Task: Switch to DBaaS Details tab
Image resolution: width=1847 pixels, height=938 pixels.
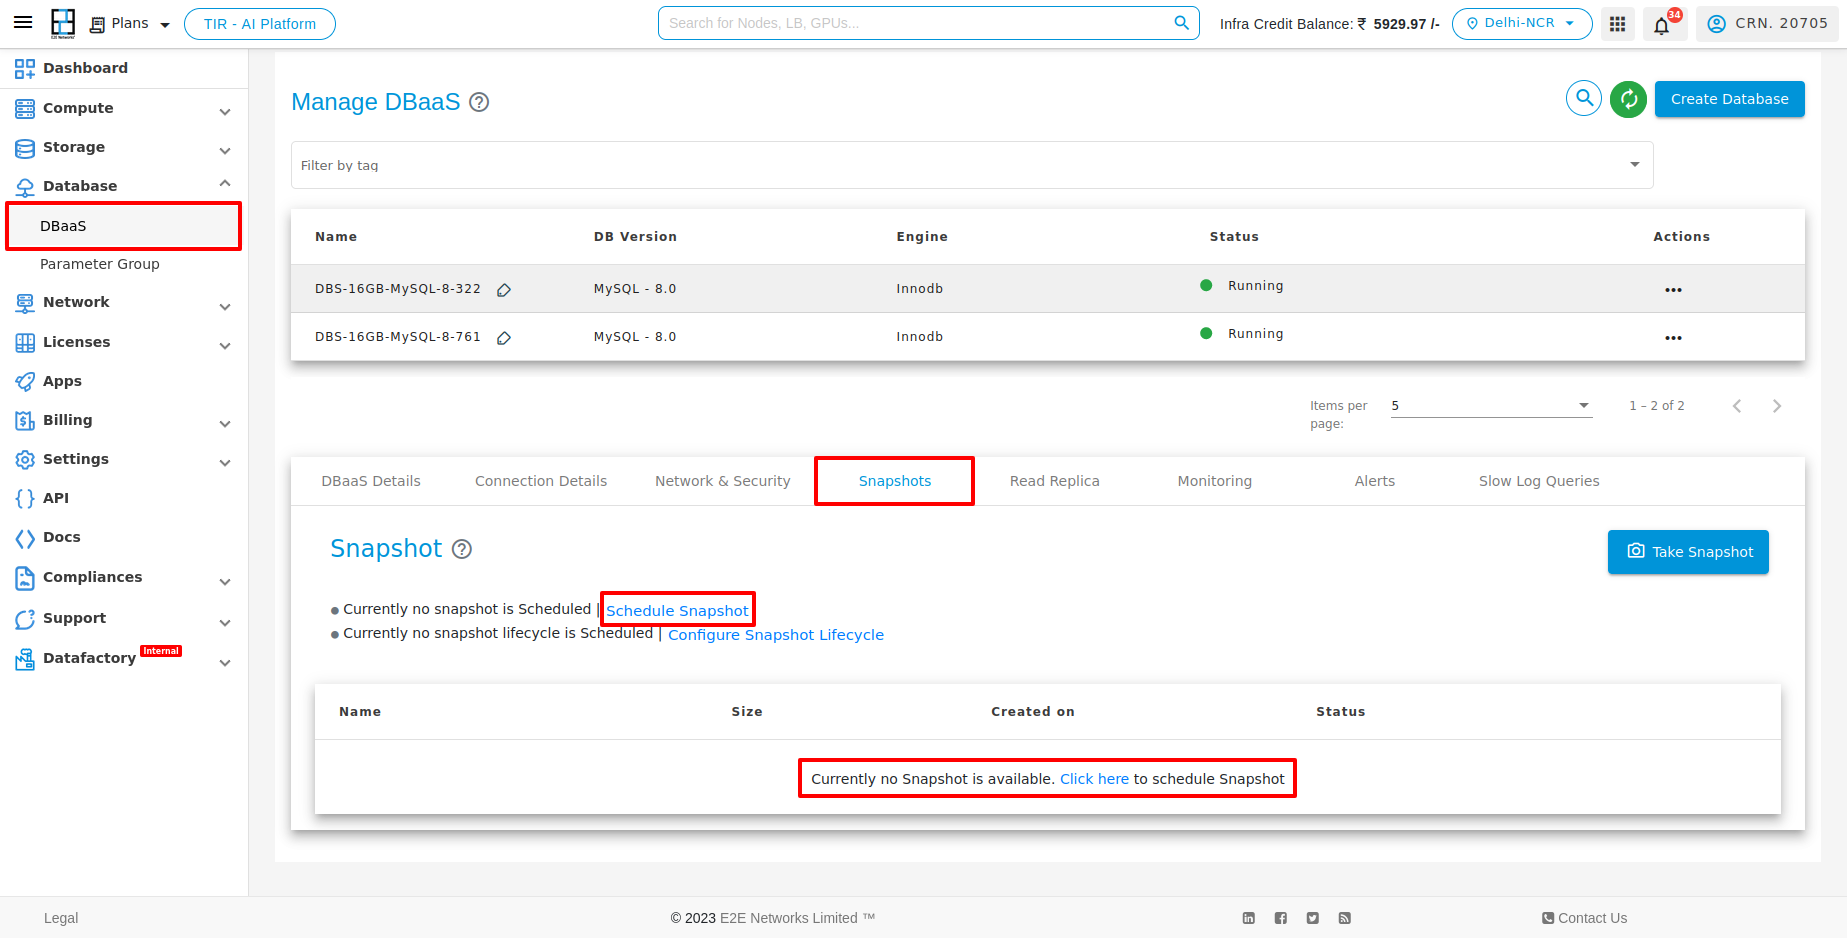Action: [371, 481]
